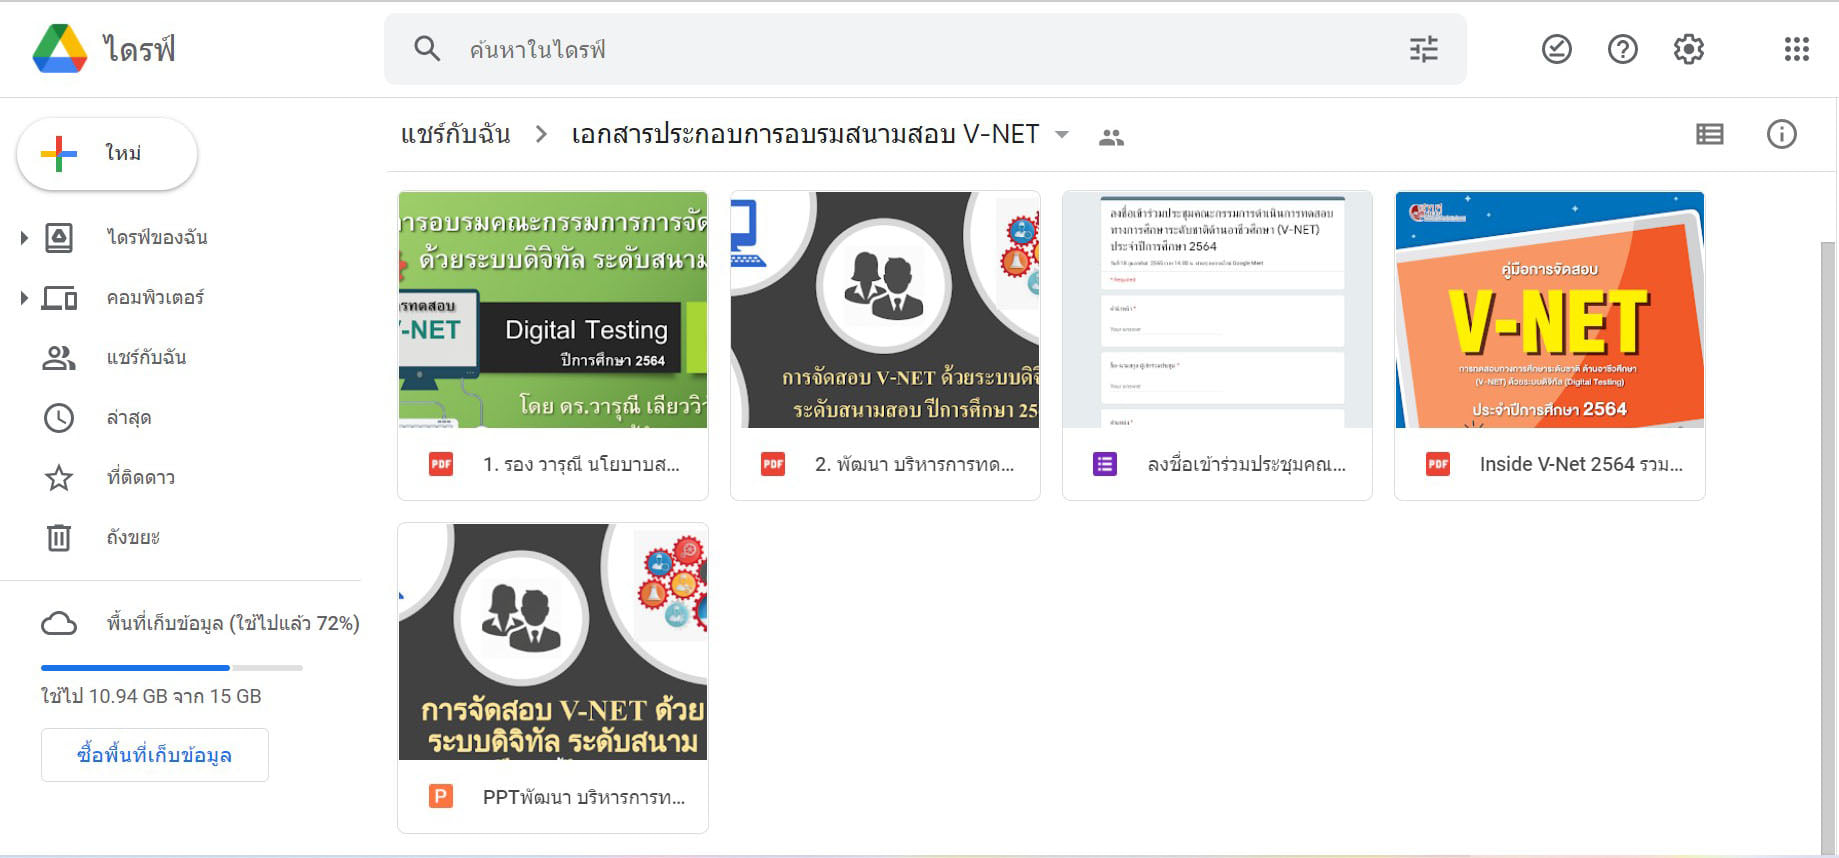Screen dimensions: 1839x858
Task: Click the ไดรฟ์ product name text
Action: [139, 49]
